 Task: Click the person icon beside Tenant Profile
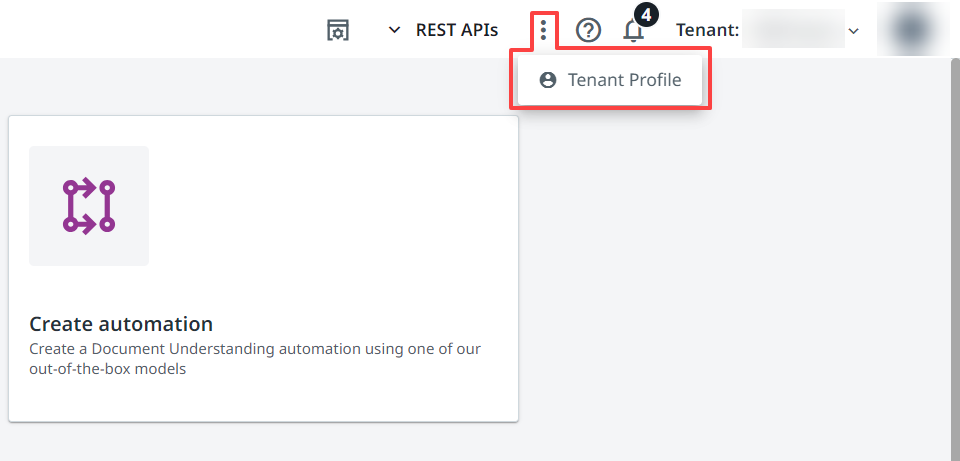point(547,80)
